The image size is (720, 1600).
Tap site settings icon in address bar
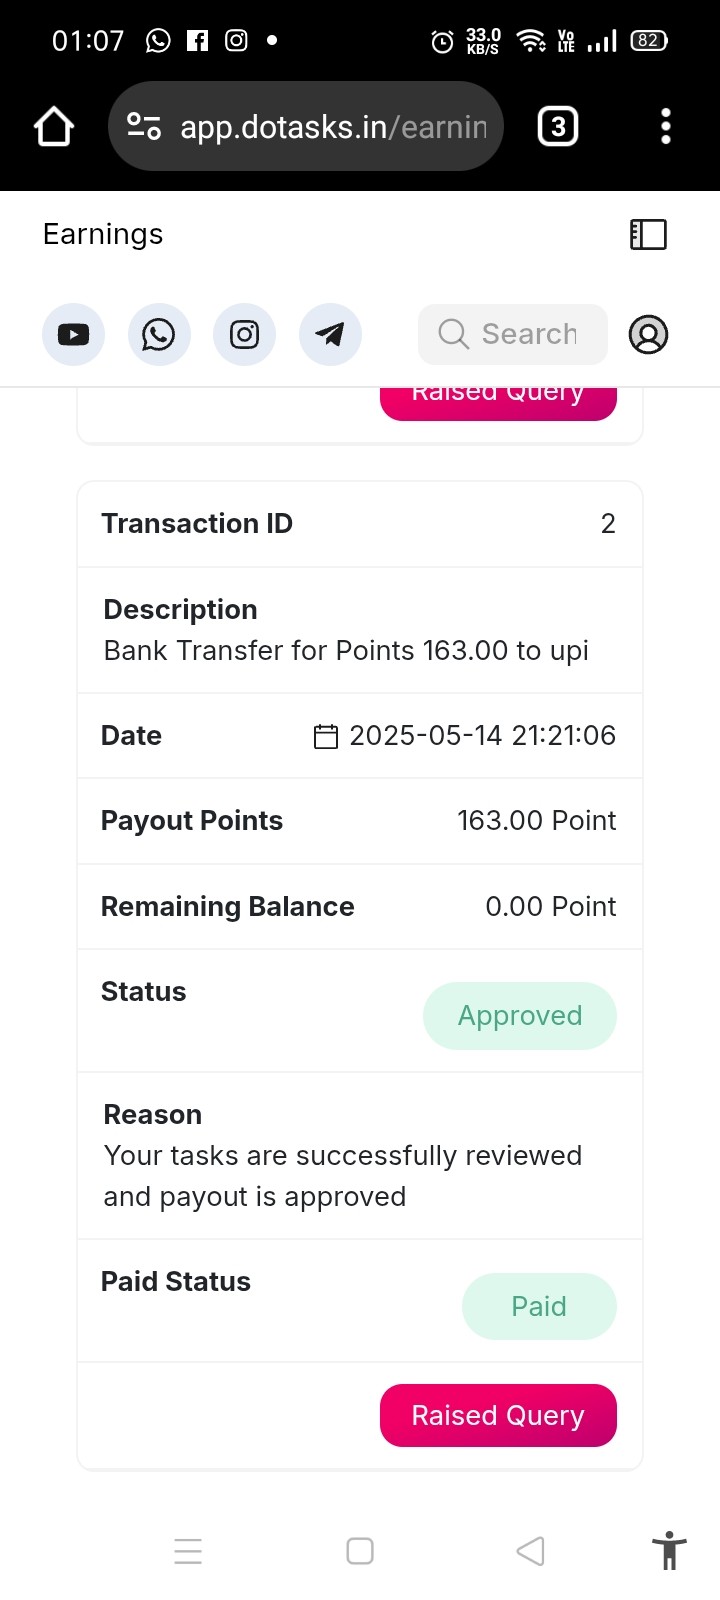point(144,127)
